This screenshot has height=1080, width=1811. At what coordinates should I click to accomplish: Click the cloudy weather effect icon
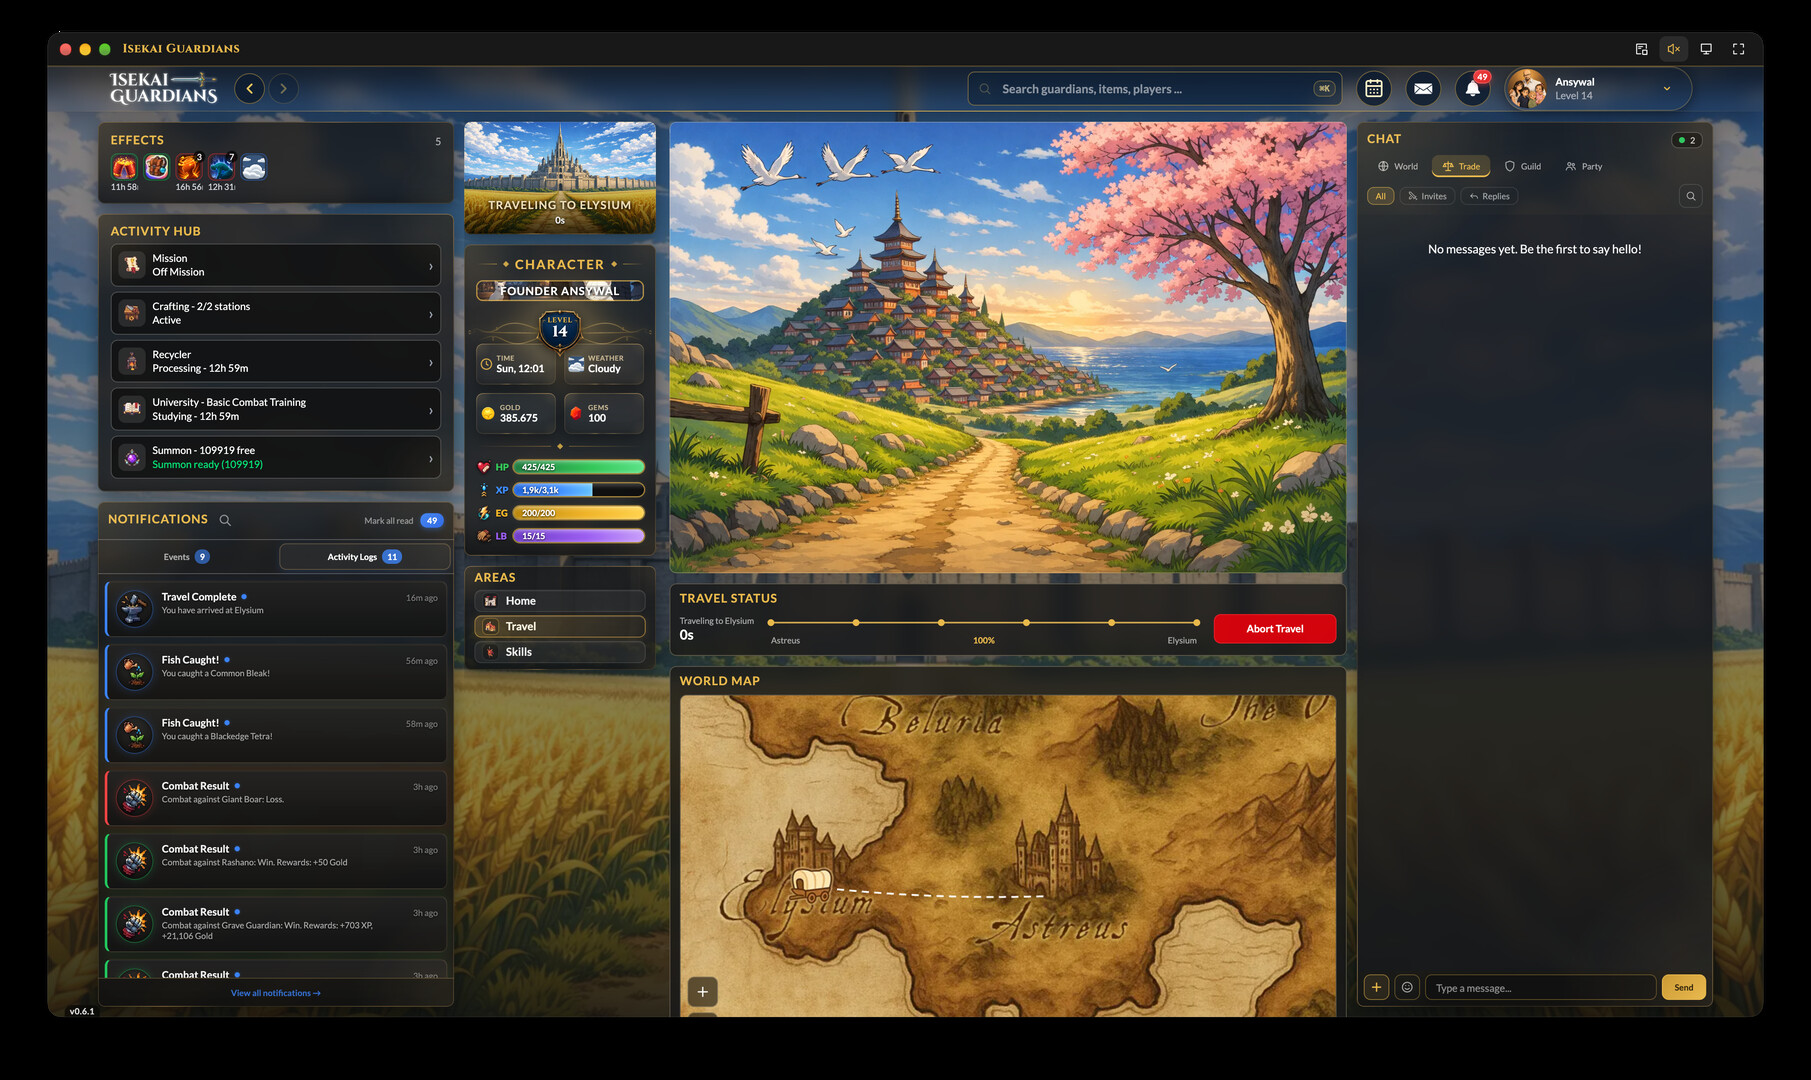[254, 167]
